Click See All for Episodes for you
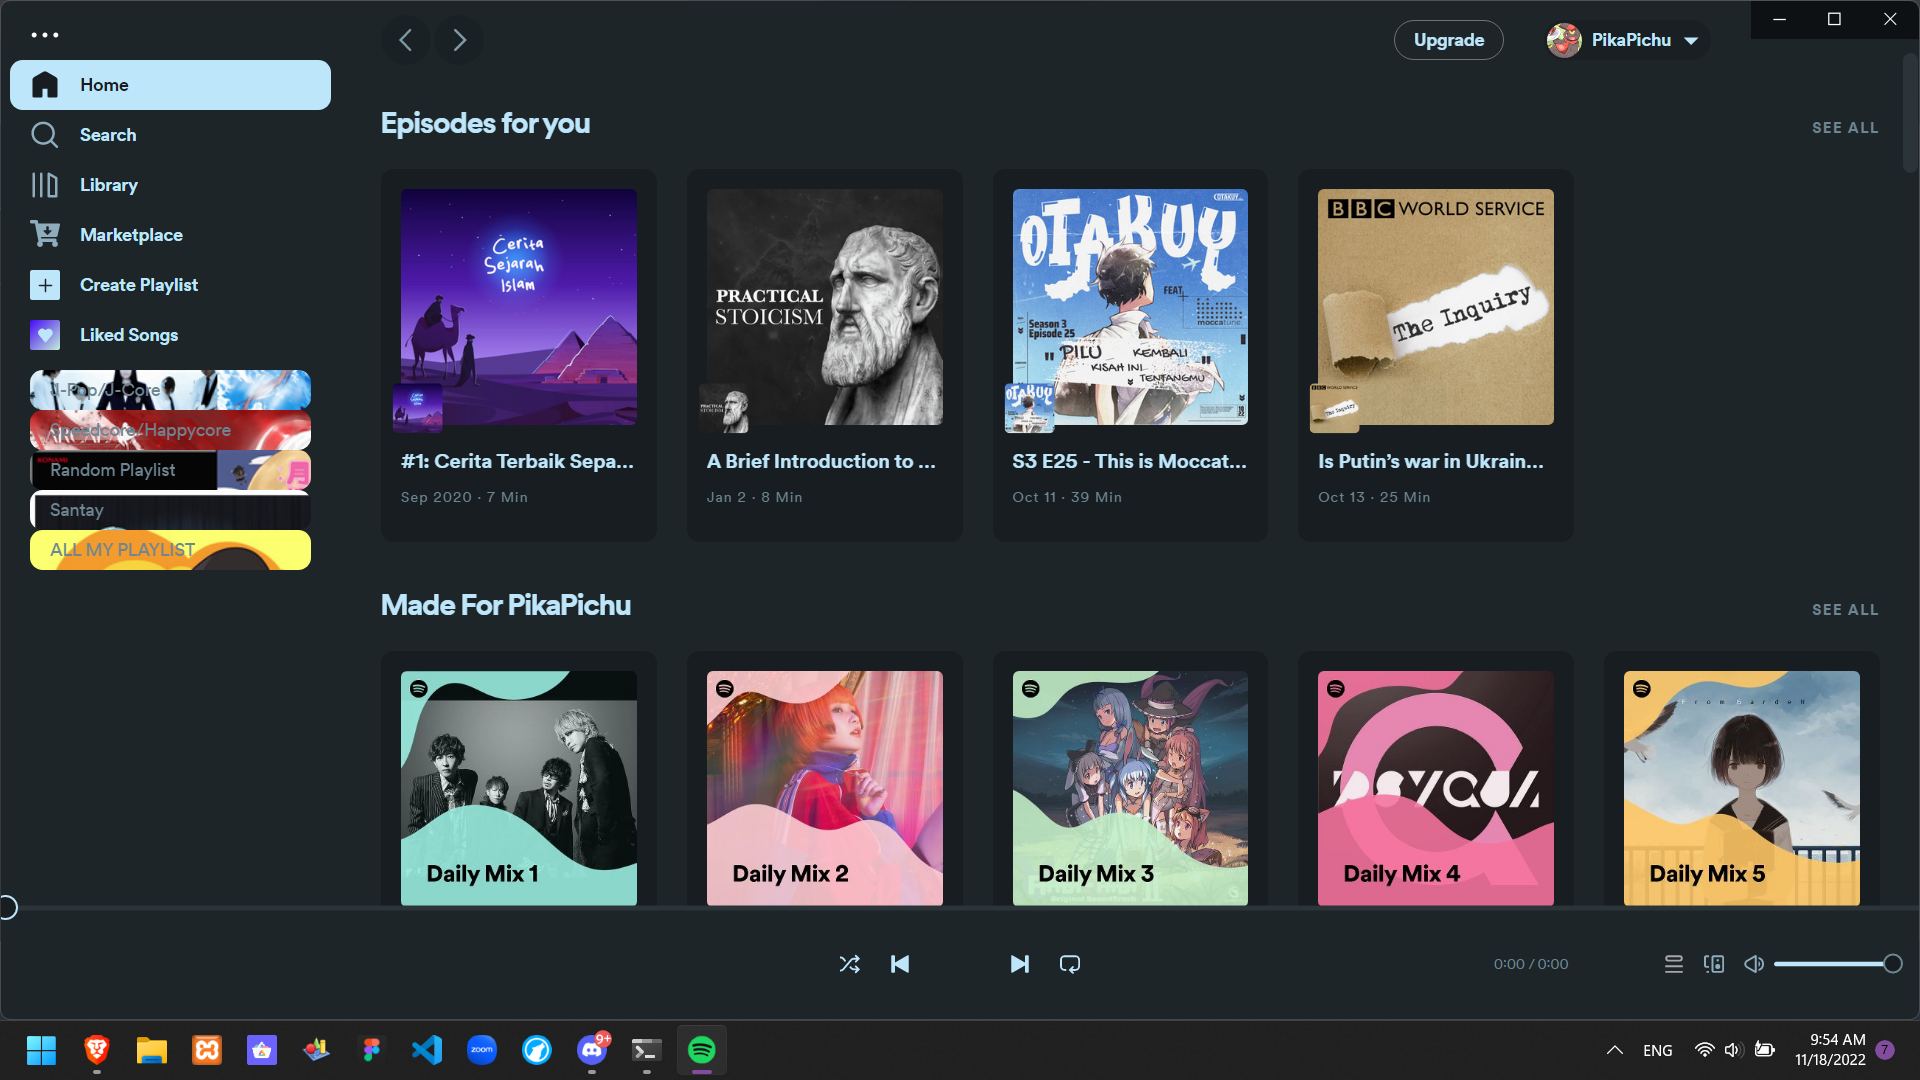The height and width of the screenshot is (1080, 1920). point(1844,128)
